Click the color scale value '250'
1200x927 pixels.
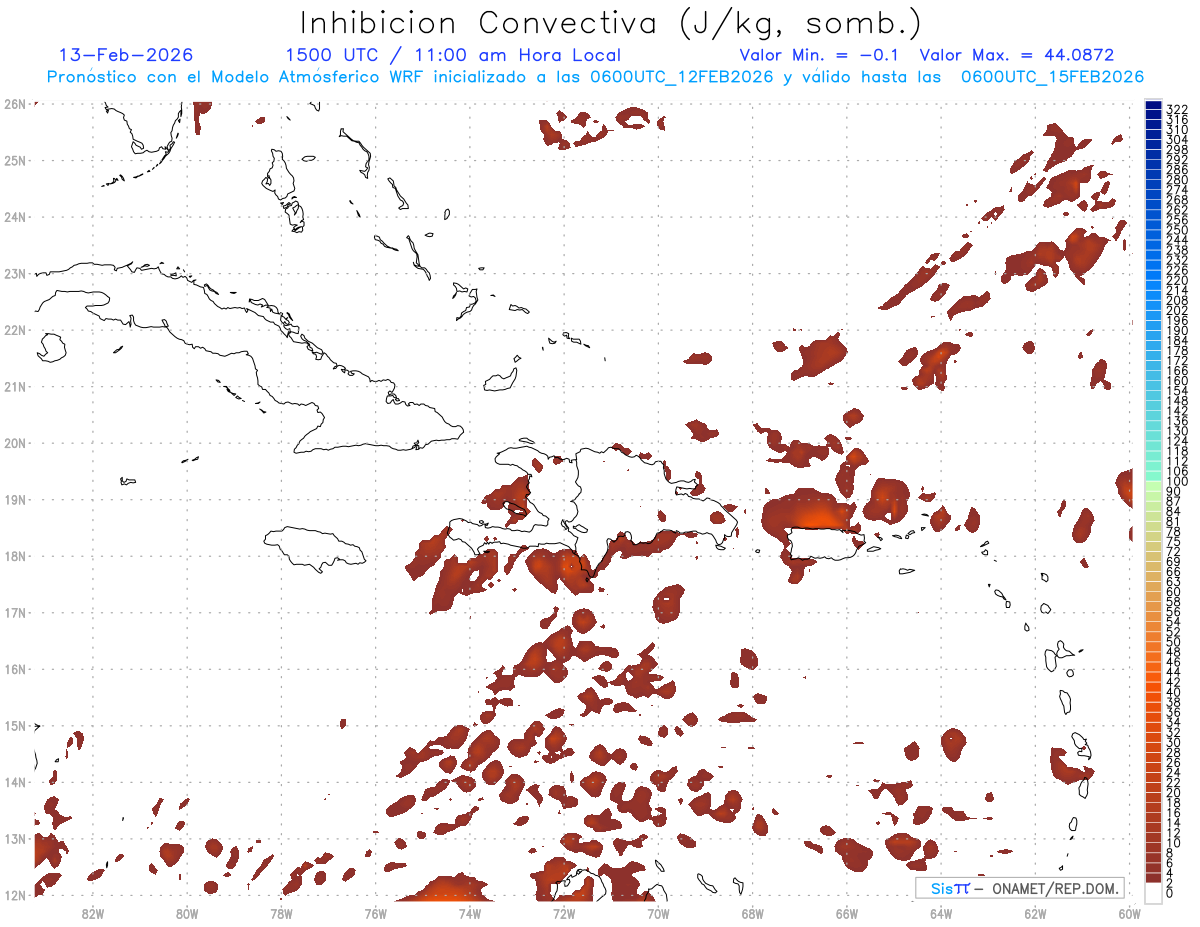1177,230
